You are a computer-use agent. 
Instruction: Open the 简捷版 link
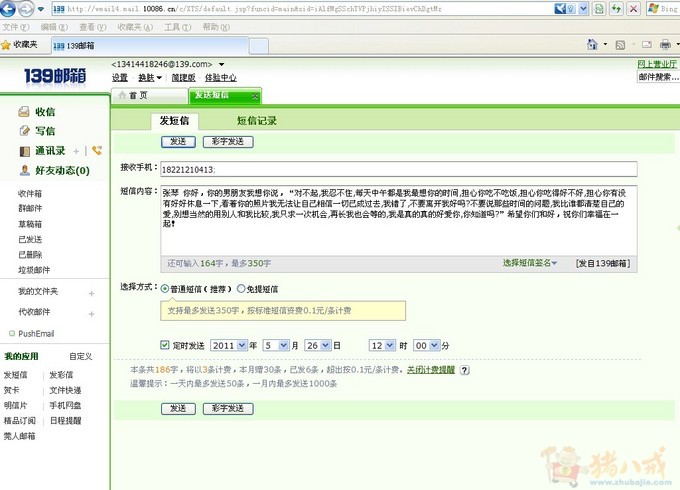[183, 78]
